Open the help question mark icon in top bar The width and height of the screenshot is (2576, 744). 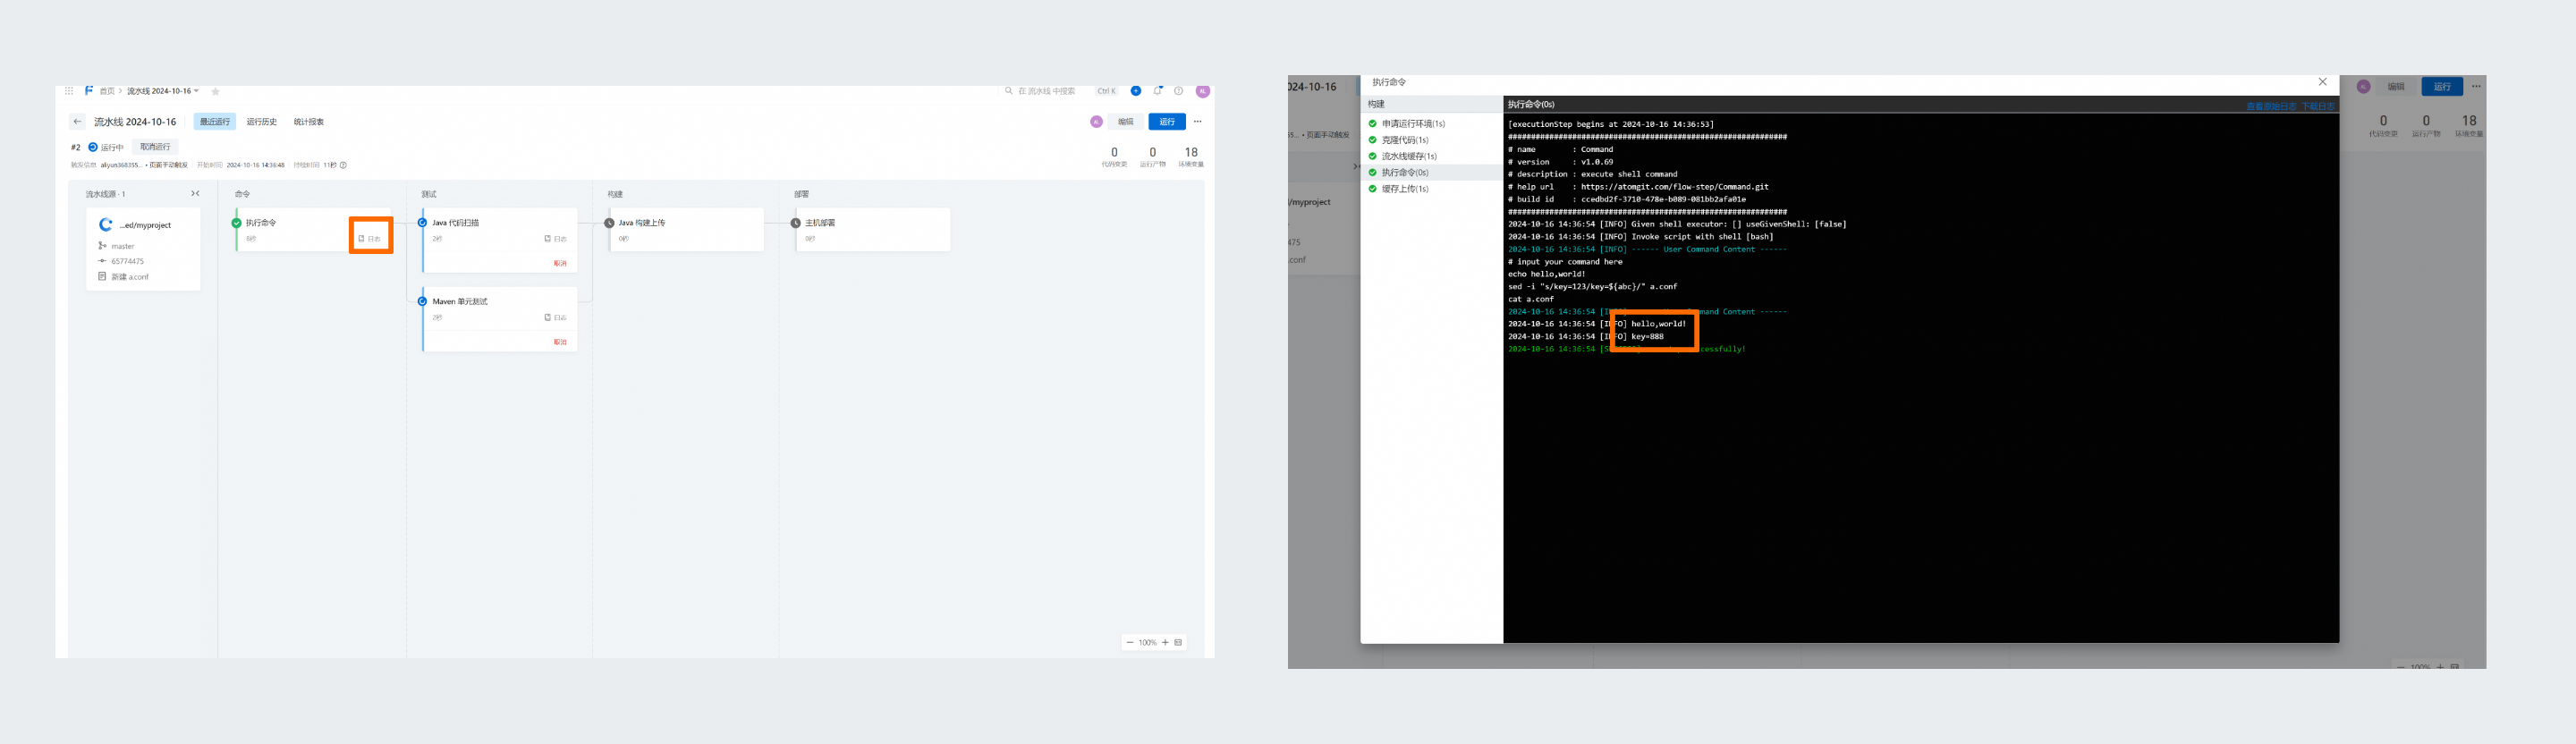click(1179, 91)
